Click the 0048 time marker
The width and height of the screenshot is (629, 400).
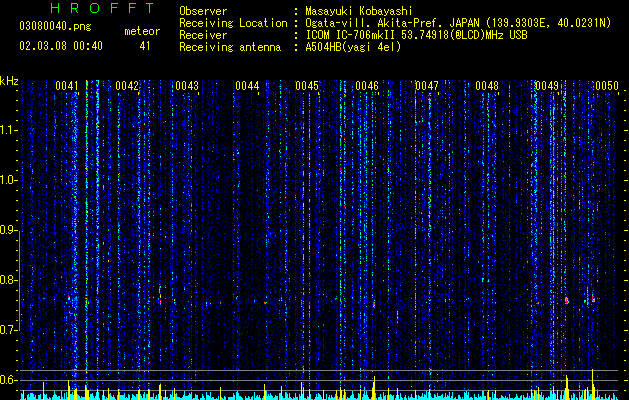point(487,86)
